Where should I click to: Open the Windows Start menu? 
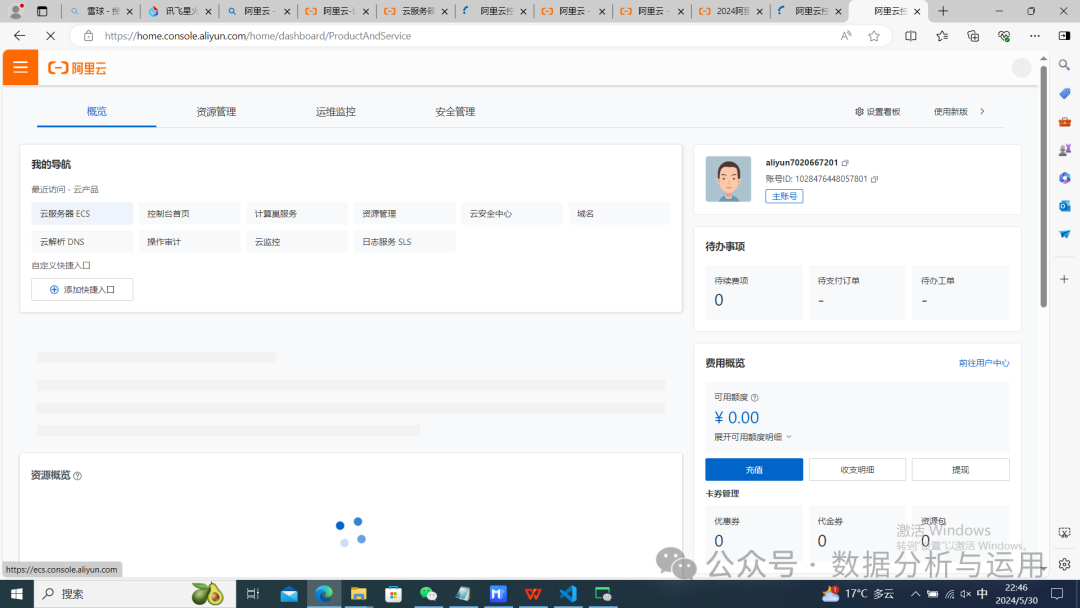[17, 594]
